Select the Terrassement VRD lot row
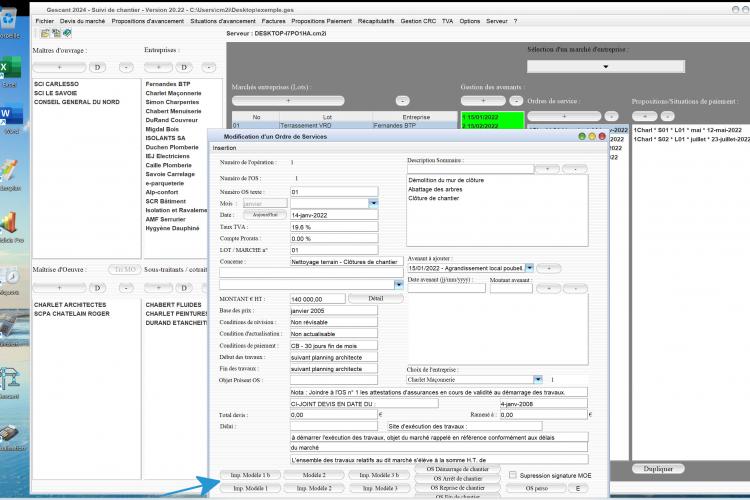 tap(344, 125)
